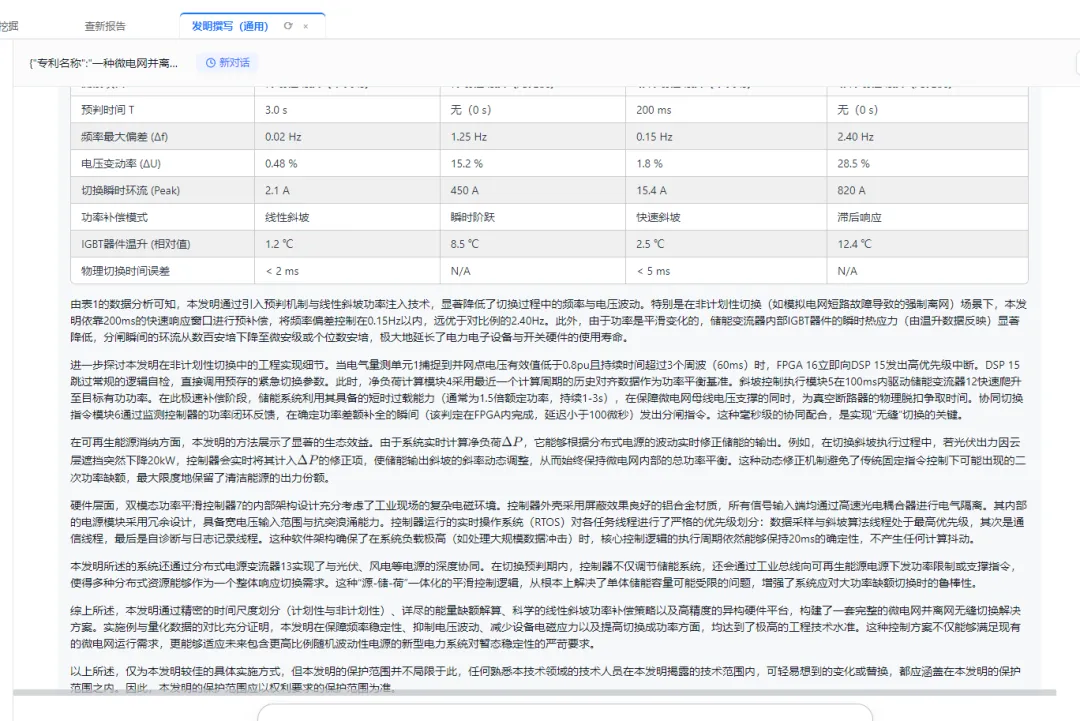Image resolution: width=1080 pixels, height=721 pixels.
Task: Click paragraph starting 以上所述，仅为本发明较佳的
Action: point(548,679)
